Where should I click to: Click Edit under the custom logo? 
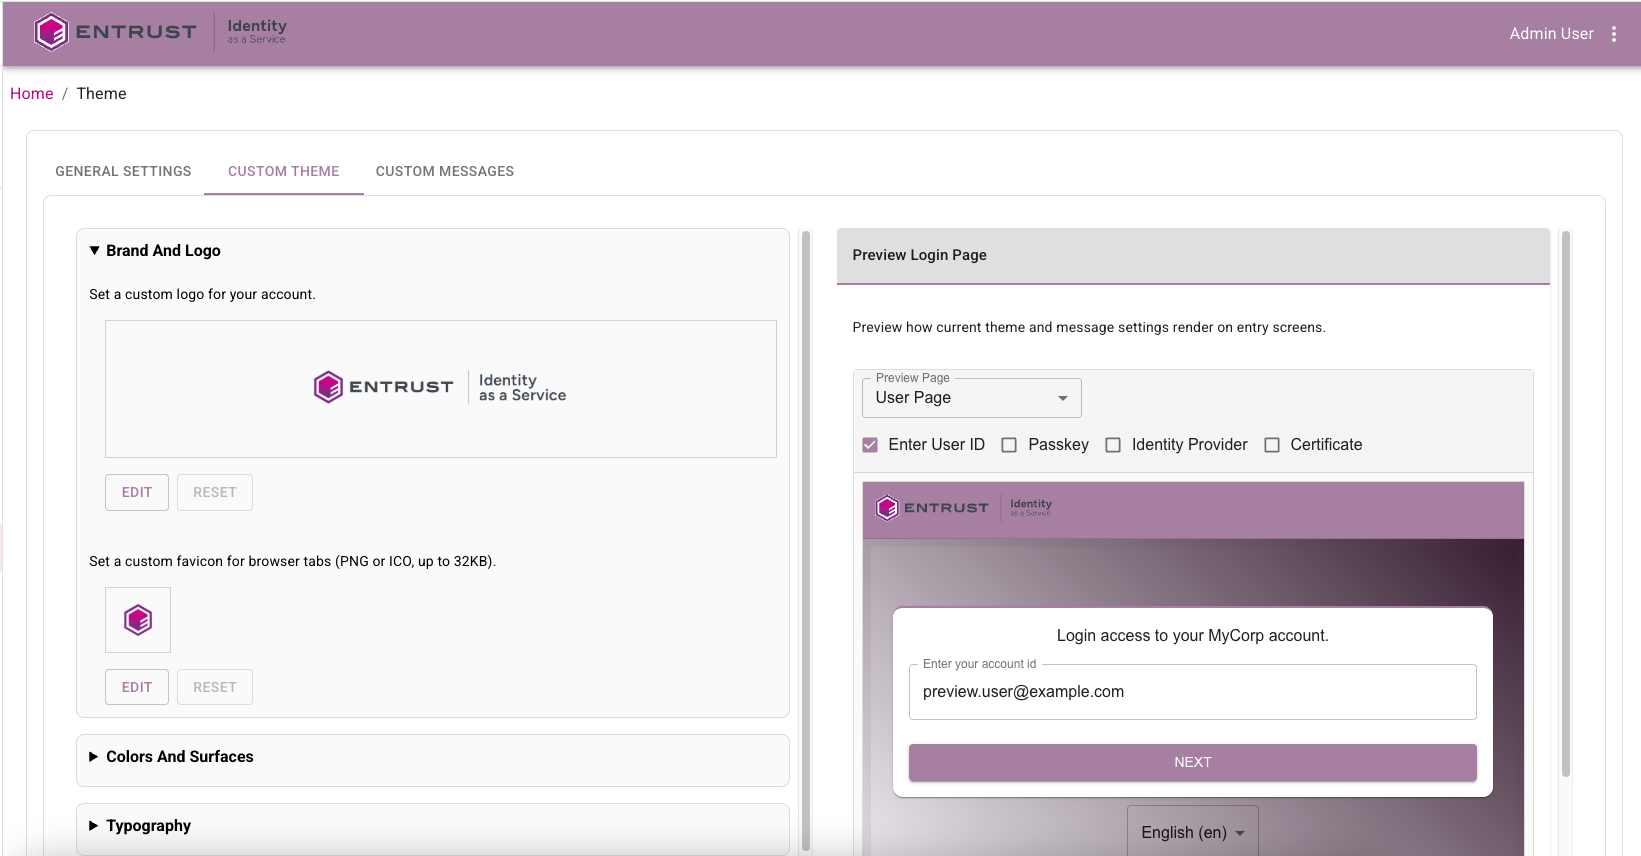pos(137,493)
